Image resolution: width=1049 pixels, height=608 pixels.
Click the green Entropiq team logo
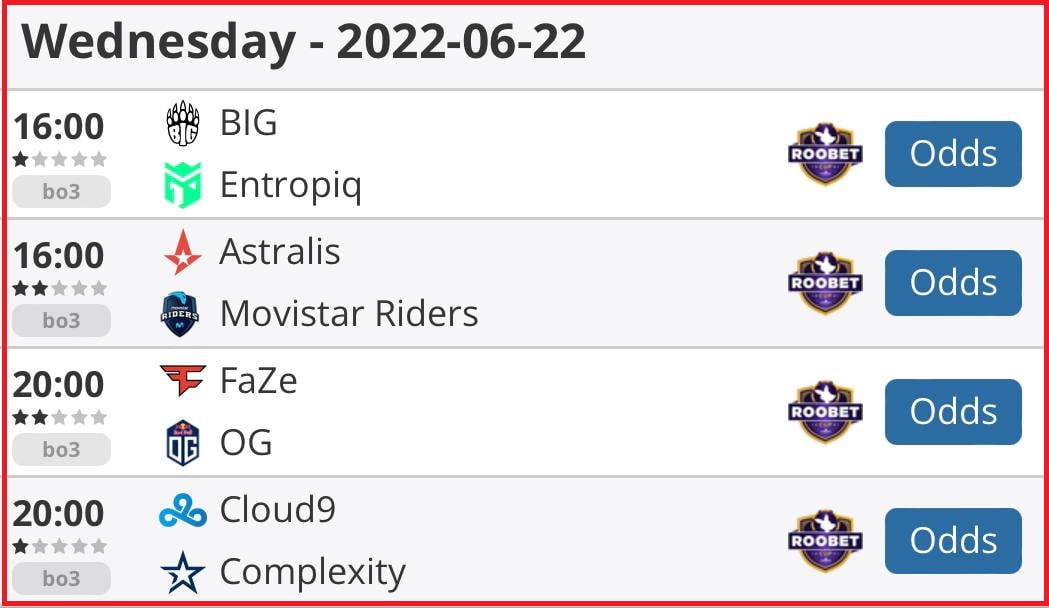tap(182, 185)
